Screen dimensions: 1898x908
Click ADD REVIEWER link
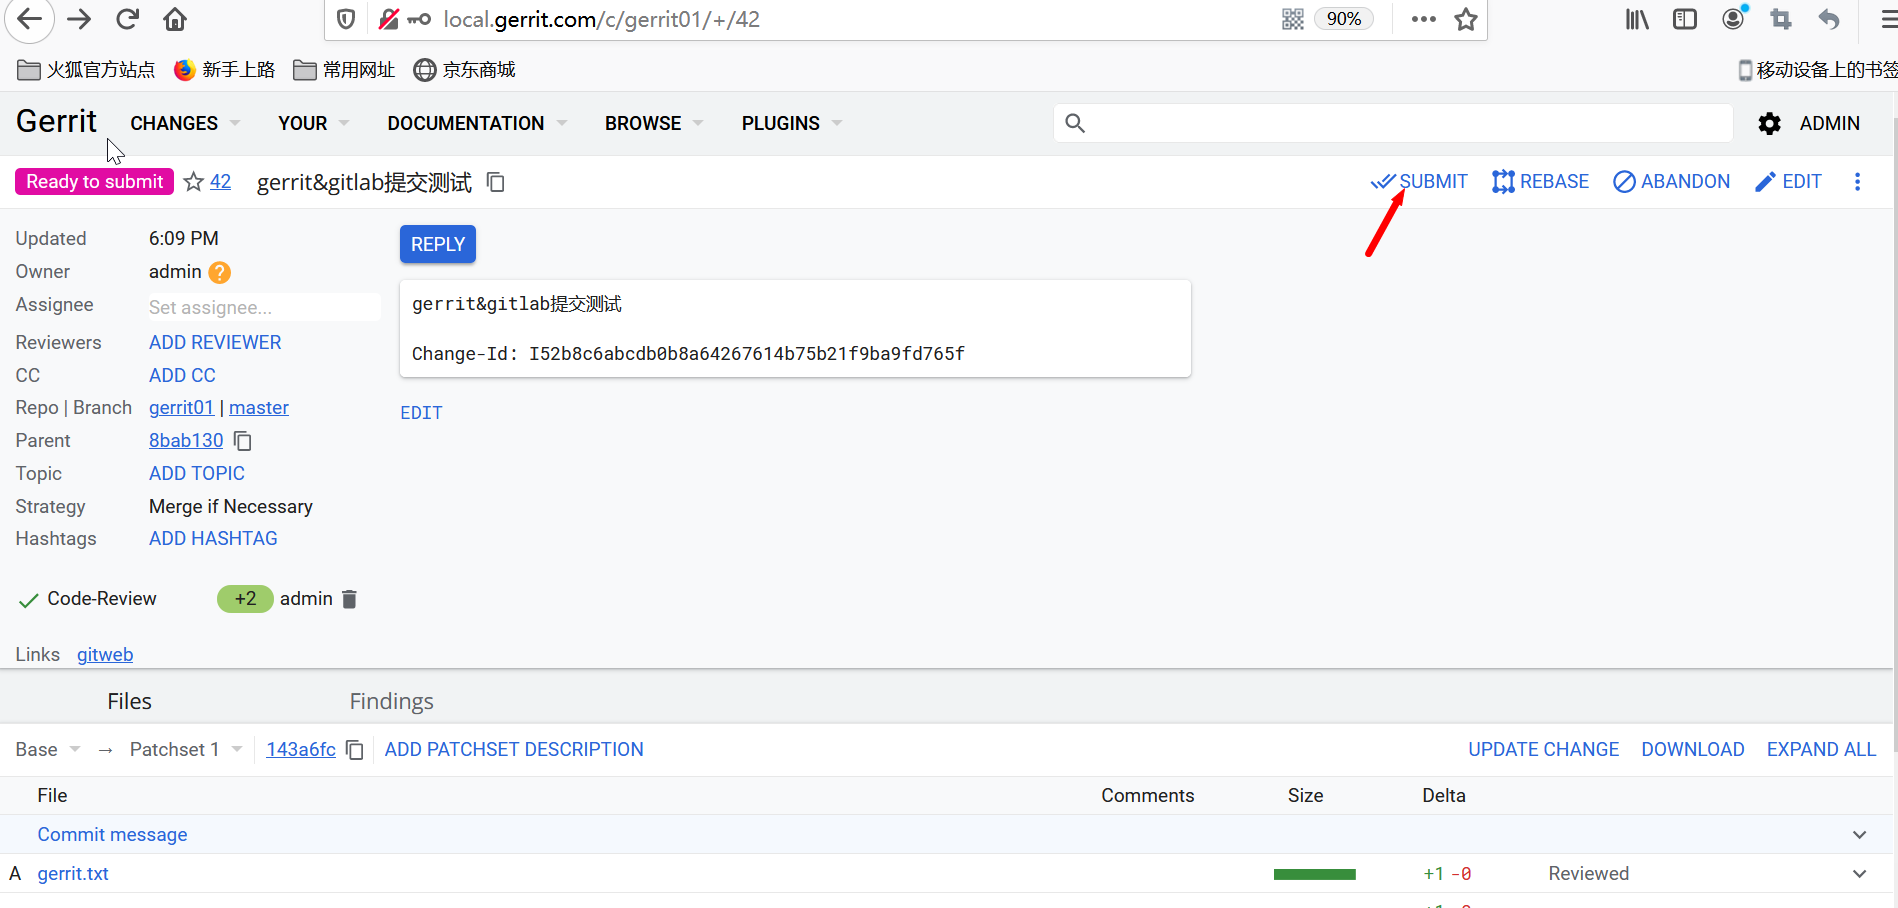[215, 342]
